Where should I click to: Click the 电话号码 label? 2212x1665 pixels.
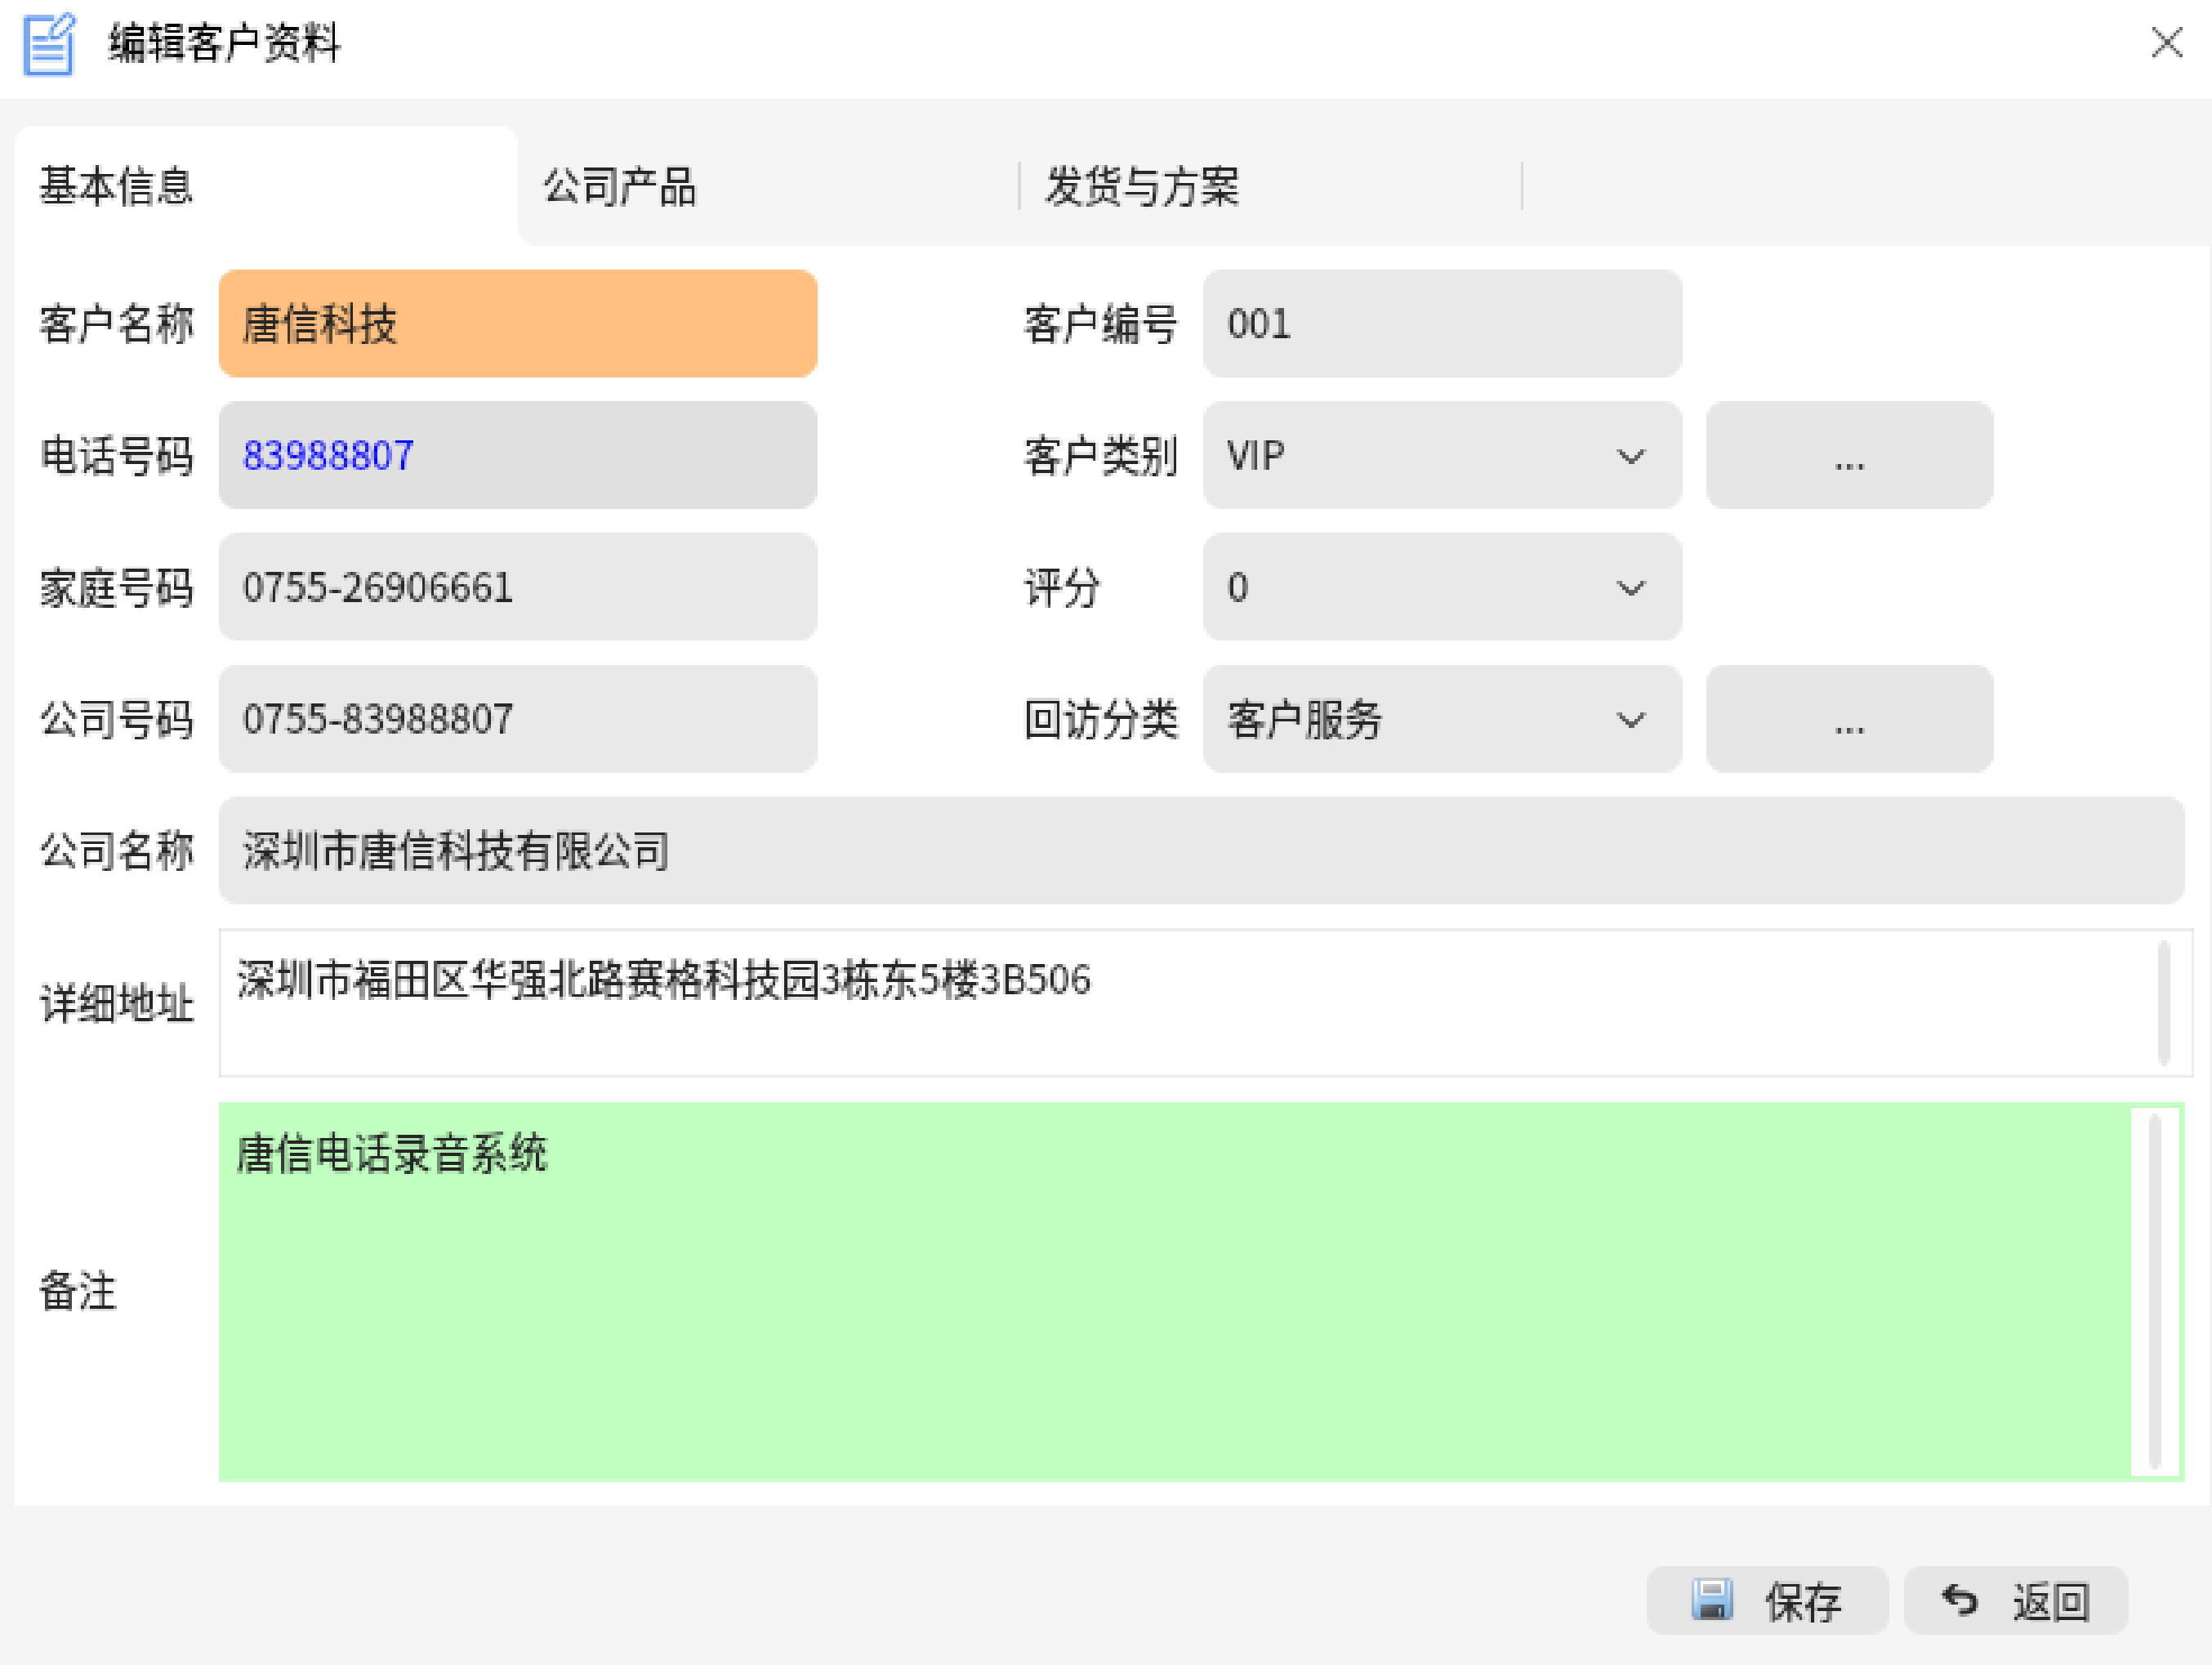pyautogui.click(x=117, y=456)
